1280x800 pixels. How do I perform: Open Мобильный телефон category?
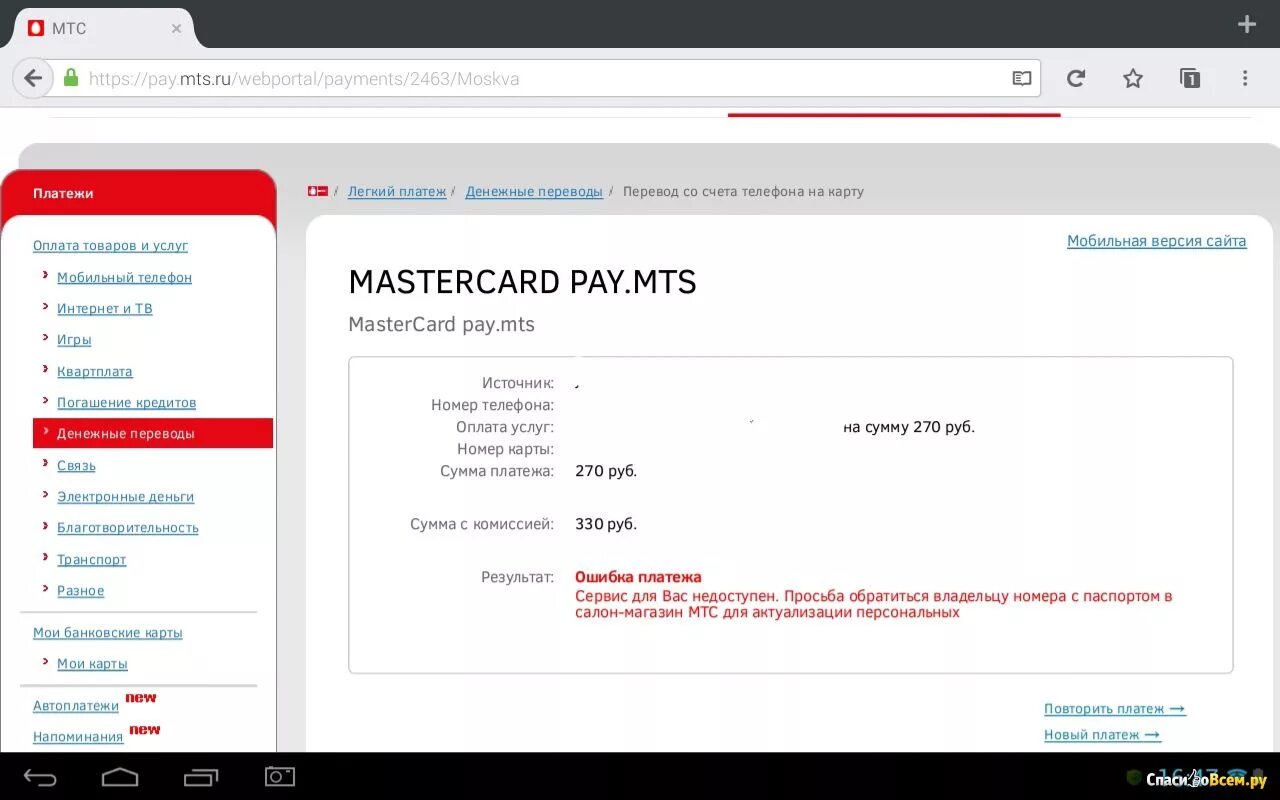pyautogui.click(x=124, y=277)
